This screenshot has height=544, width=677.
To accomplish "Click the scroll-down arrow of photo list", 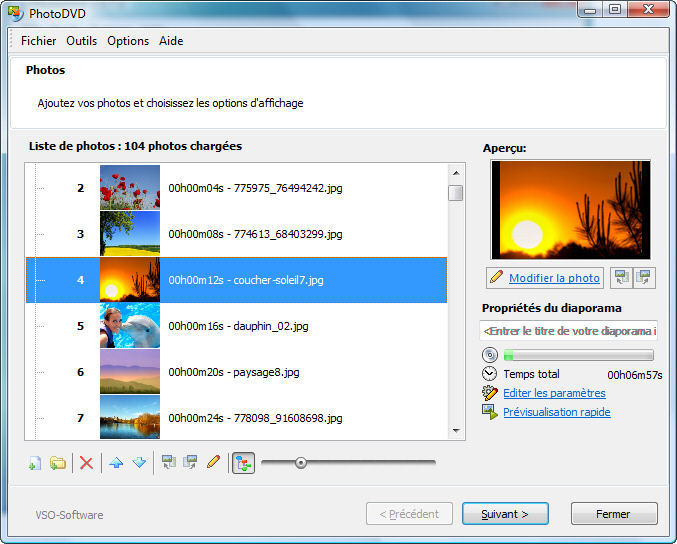I will click(456, 431).
